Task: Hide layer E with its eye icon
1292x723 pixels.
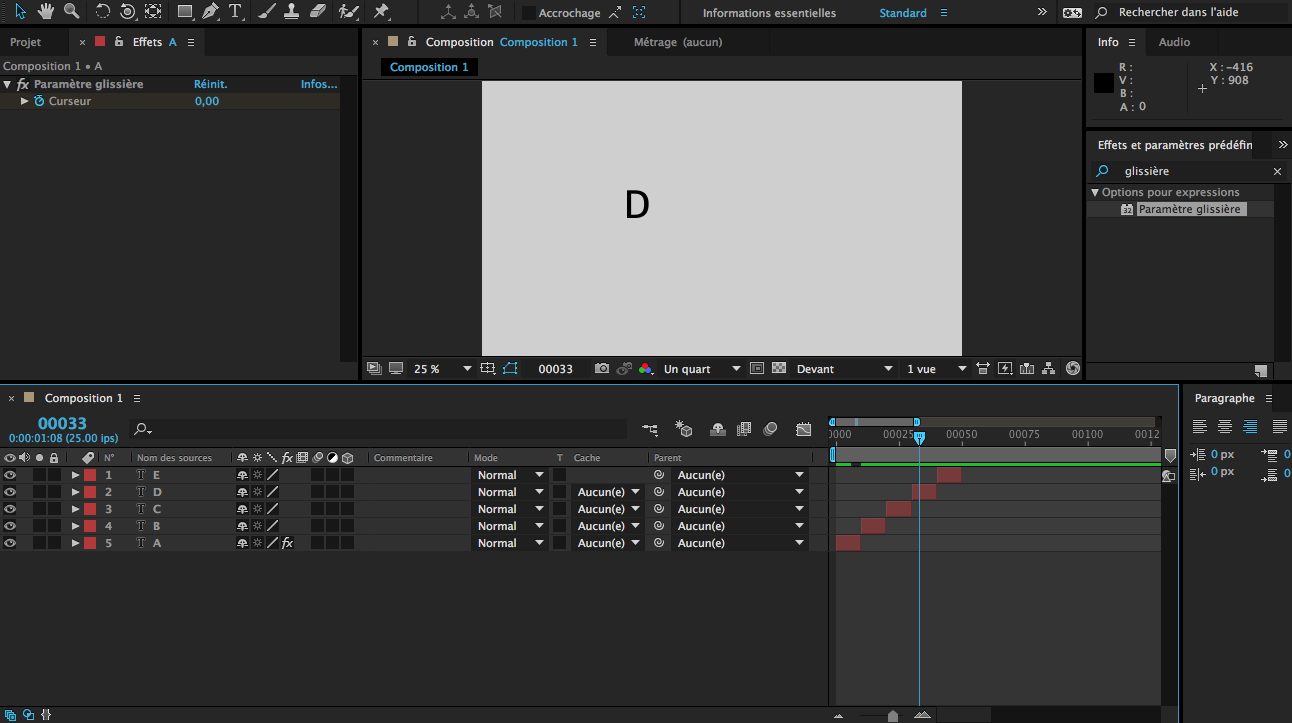Action: click(10, 475)
